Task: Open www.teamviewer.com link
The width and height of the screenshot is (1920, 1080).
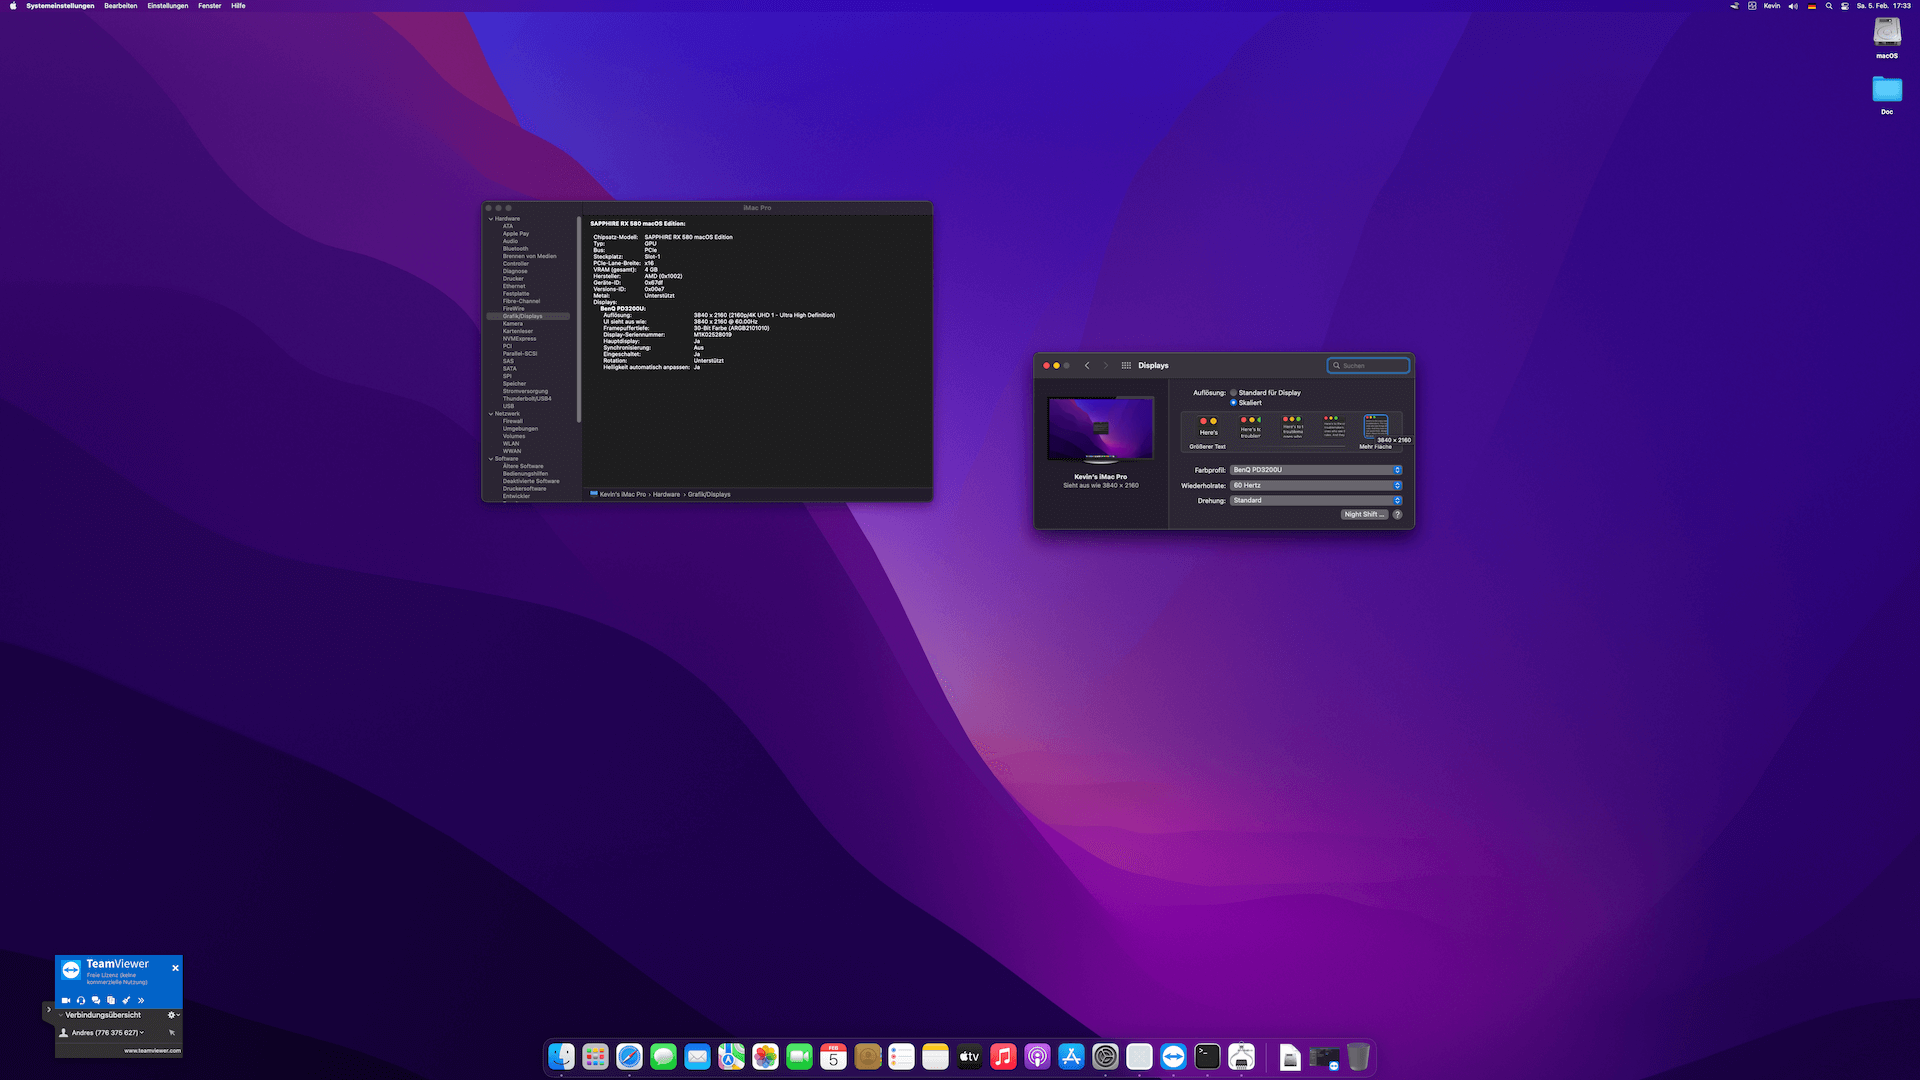Action: click(x=152, y=1051)
